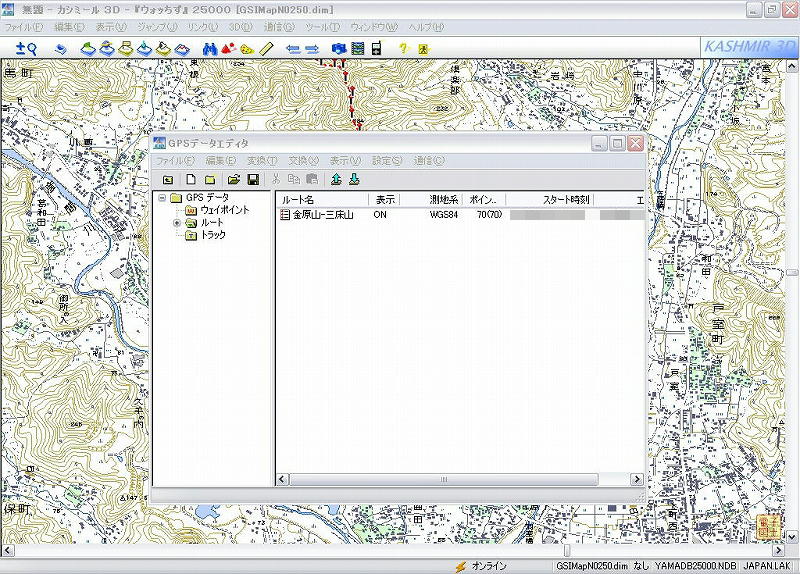Click the copy icon in GPS editor toolbar
800x574 pixels.
pos(294,179)
